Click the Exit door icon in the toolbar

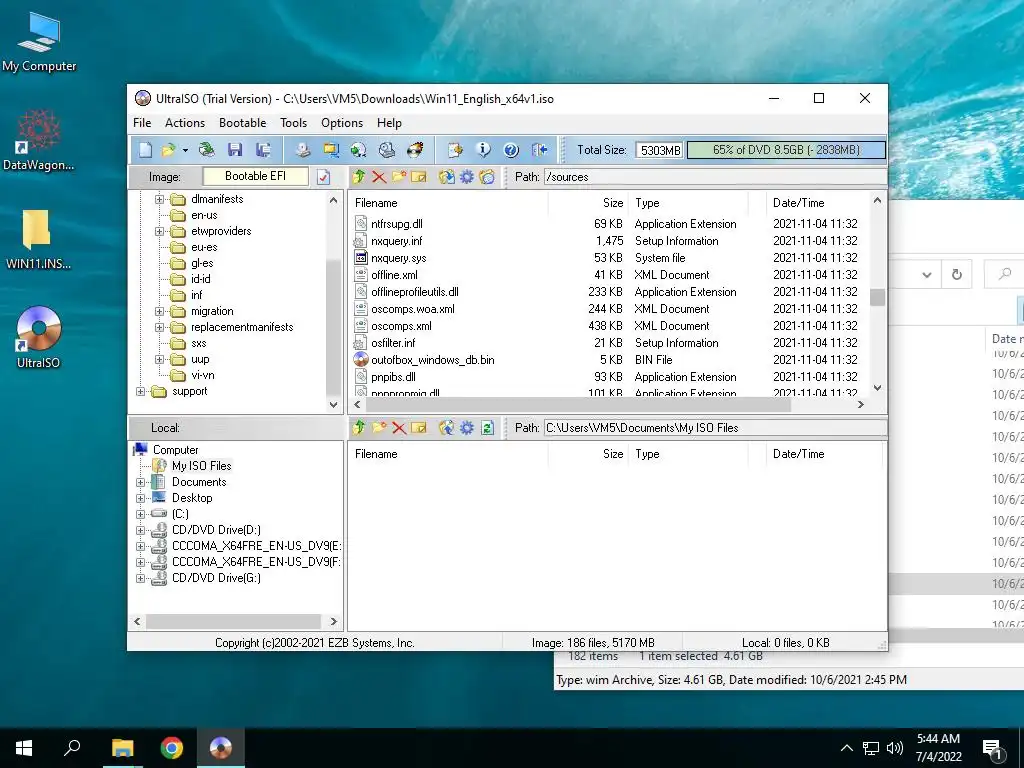coord(539,150)
